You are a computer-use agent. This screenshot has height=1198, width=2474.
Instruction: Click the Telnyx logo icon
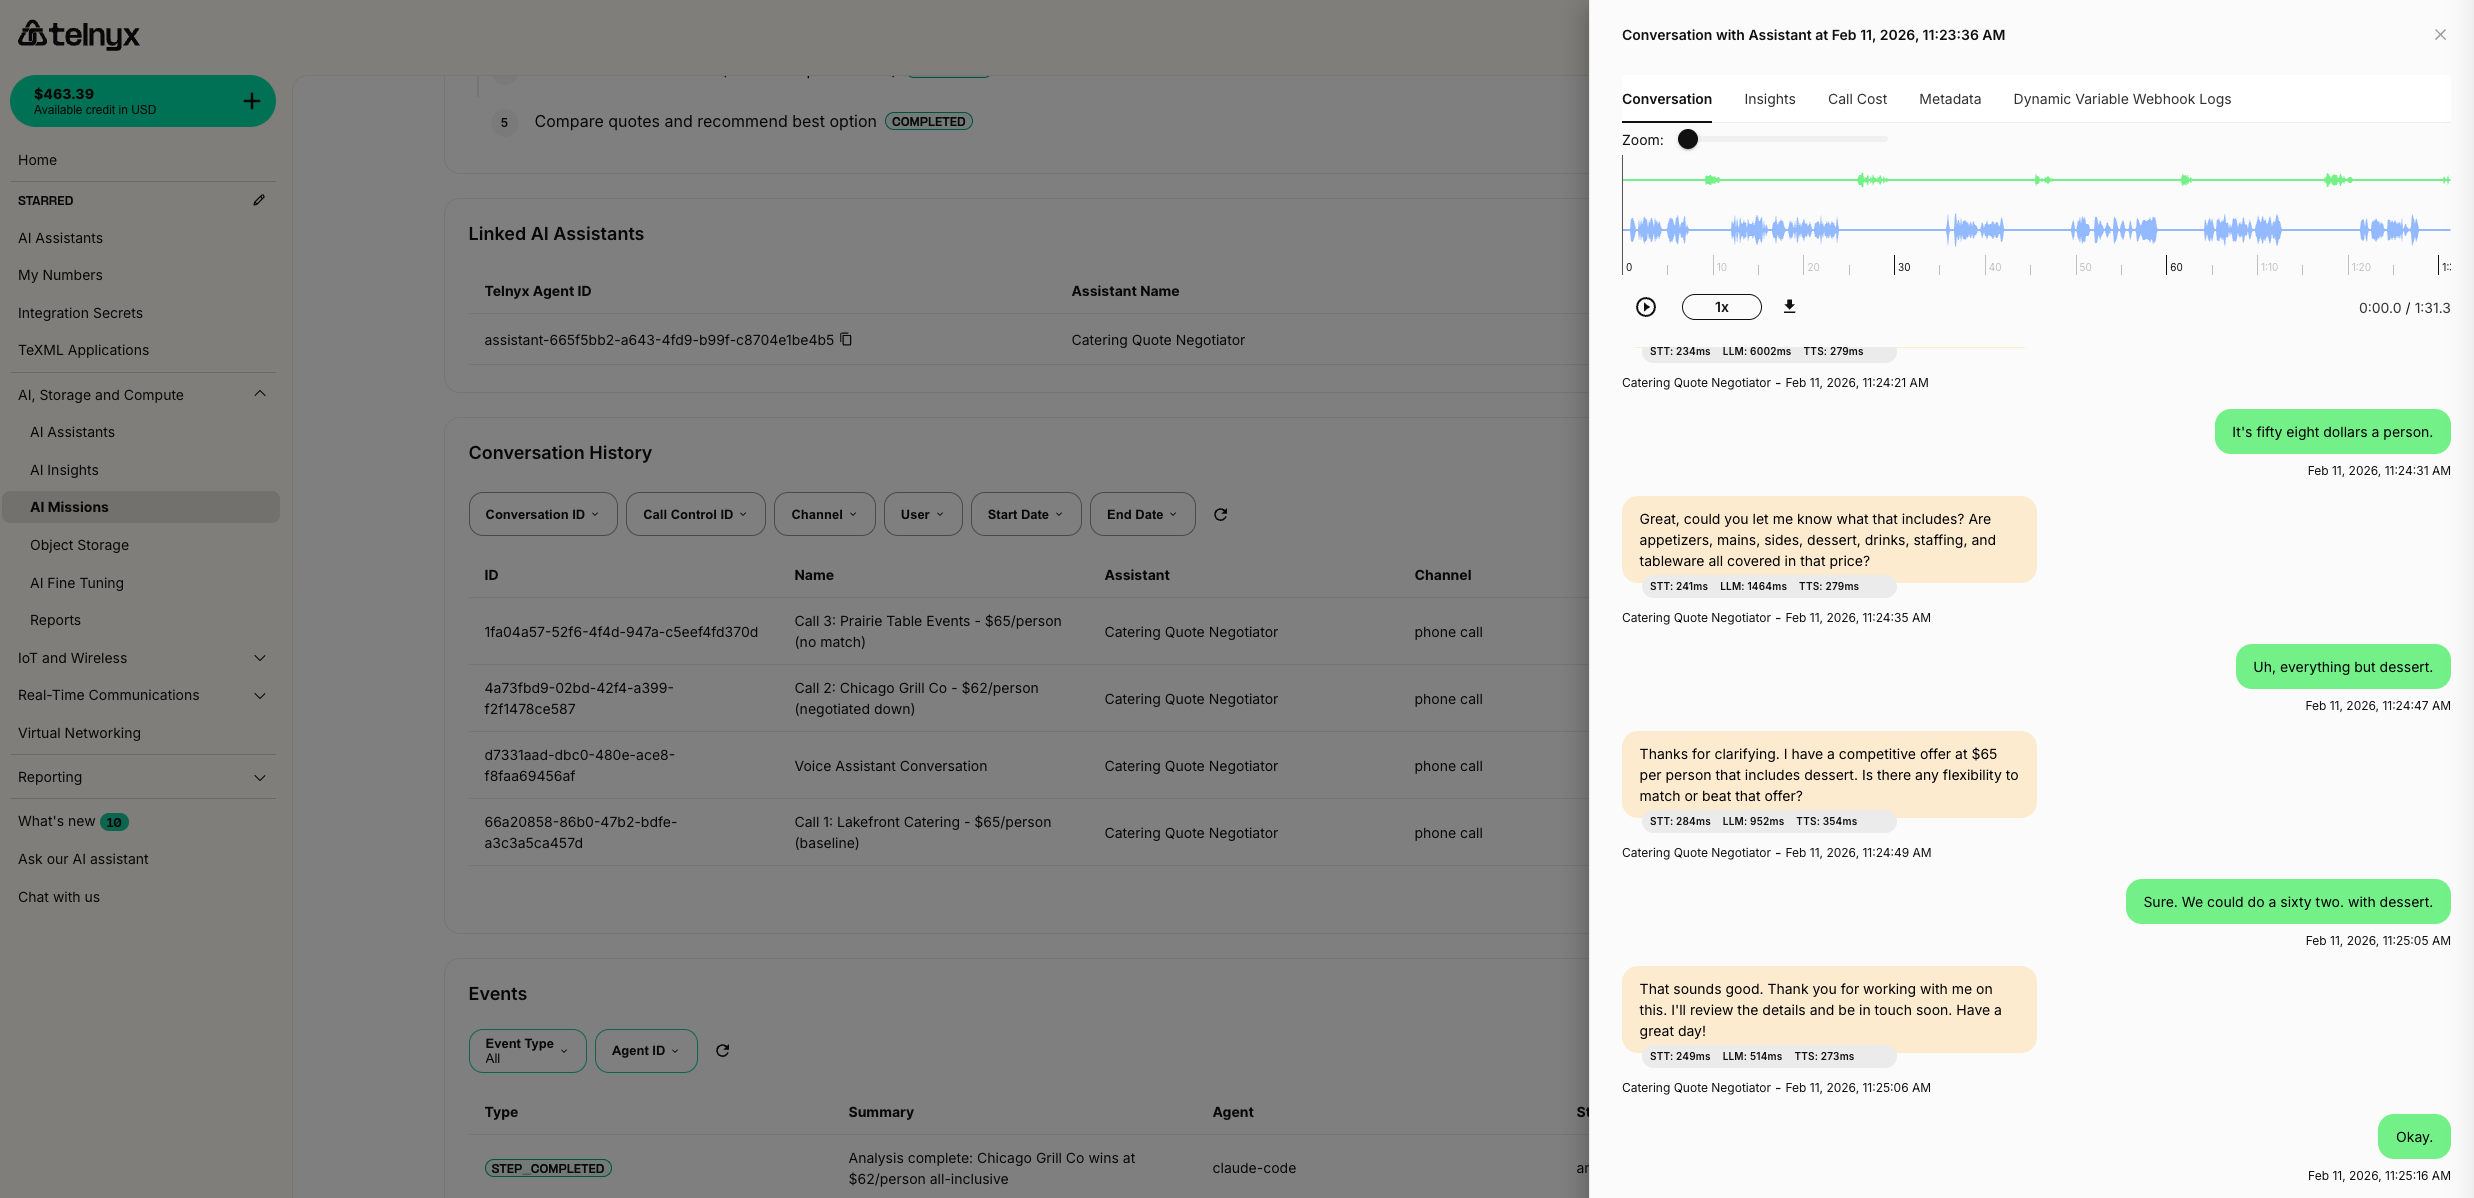[x=34, y=34]
